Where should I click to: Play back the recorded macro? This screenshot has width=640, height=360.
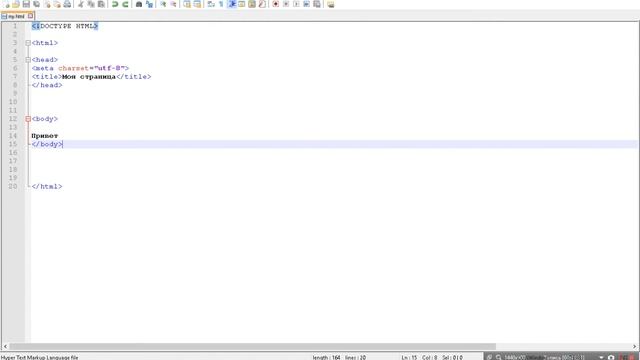tap(296, 4)
